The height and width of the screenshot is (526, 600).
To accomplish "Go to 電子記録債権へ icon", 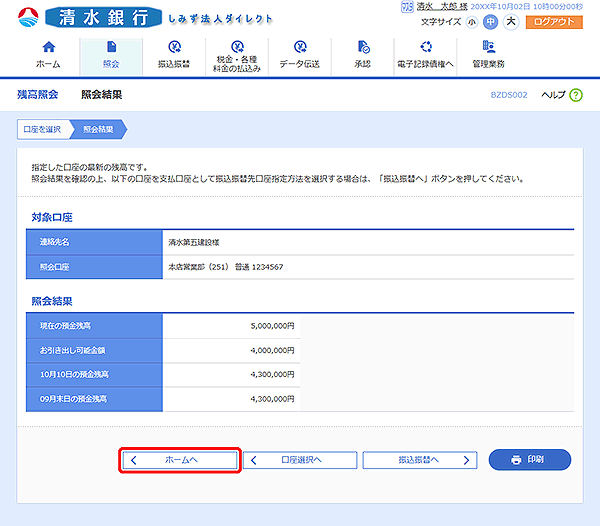I will [x=425, y=47].
